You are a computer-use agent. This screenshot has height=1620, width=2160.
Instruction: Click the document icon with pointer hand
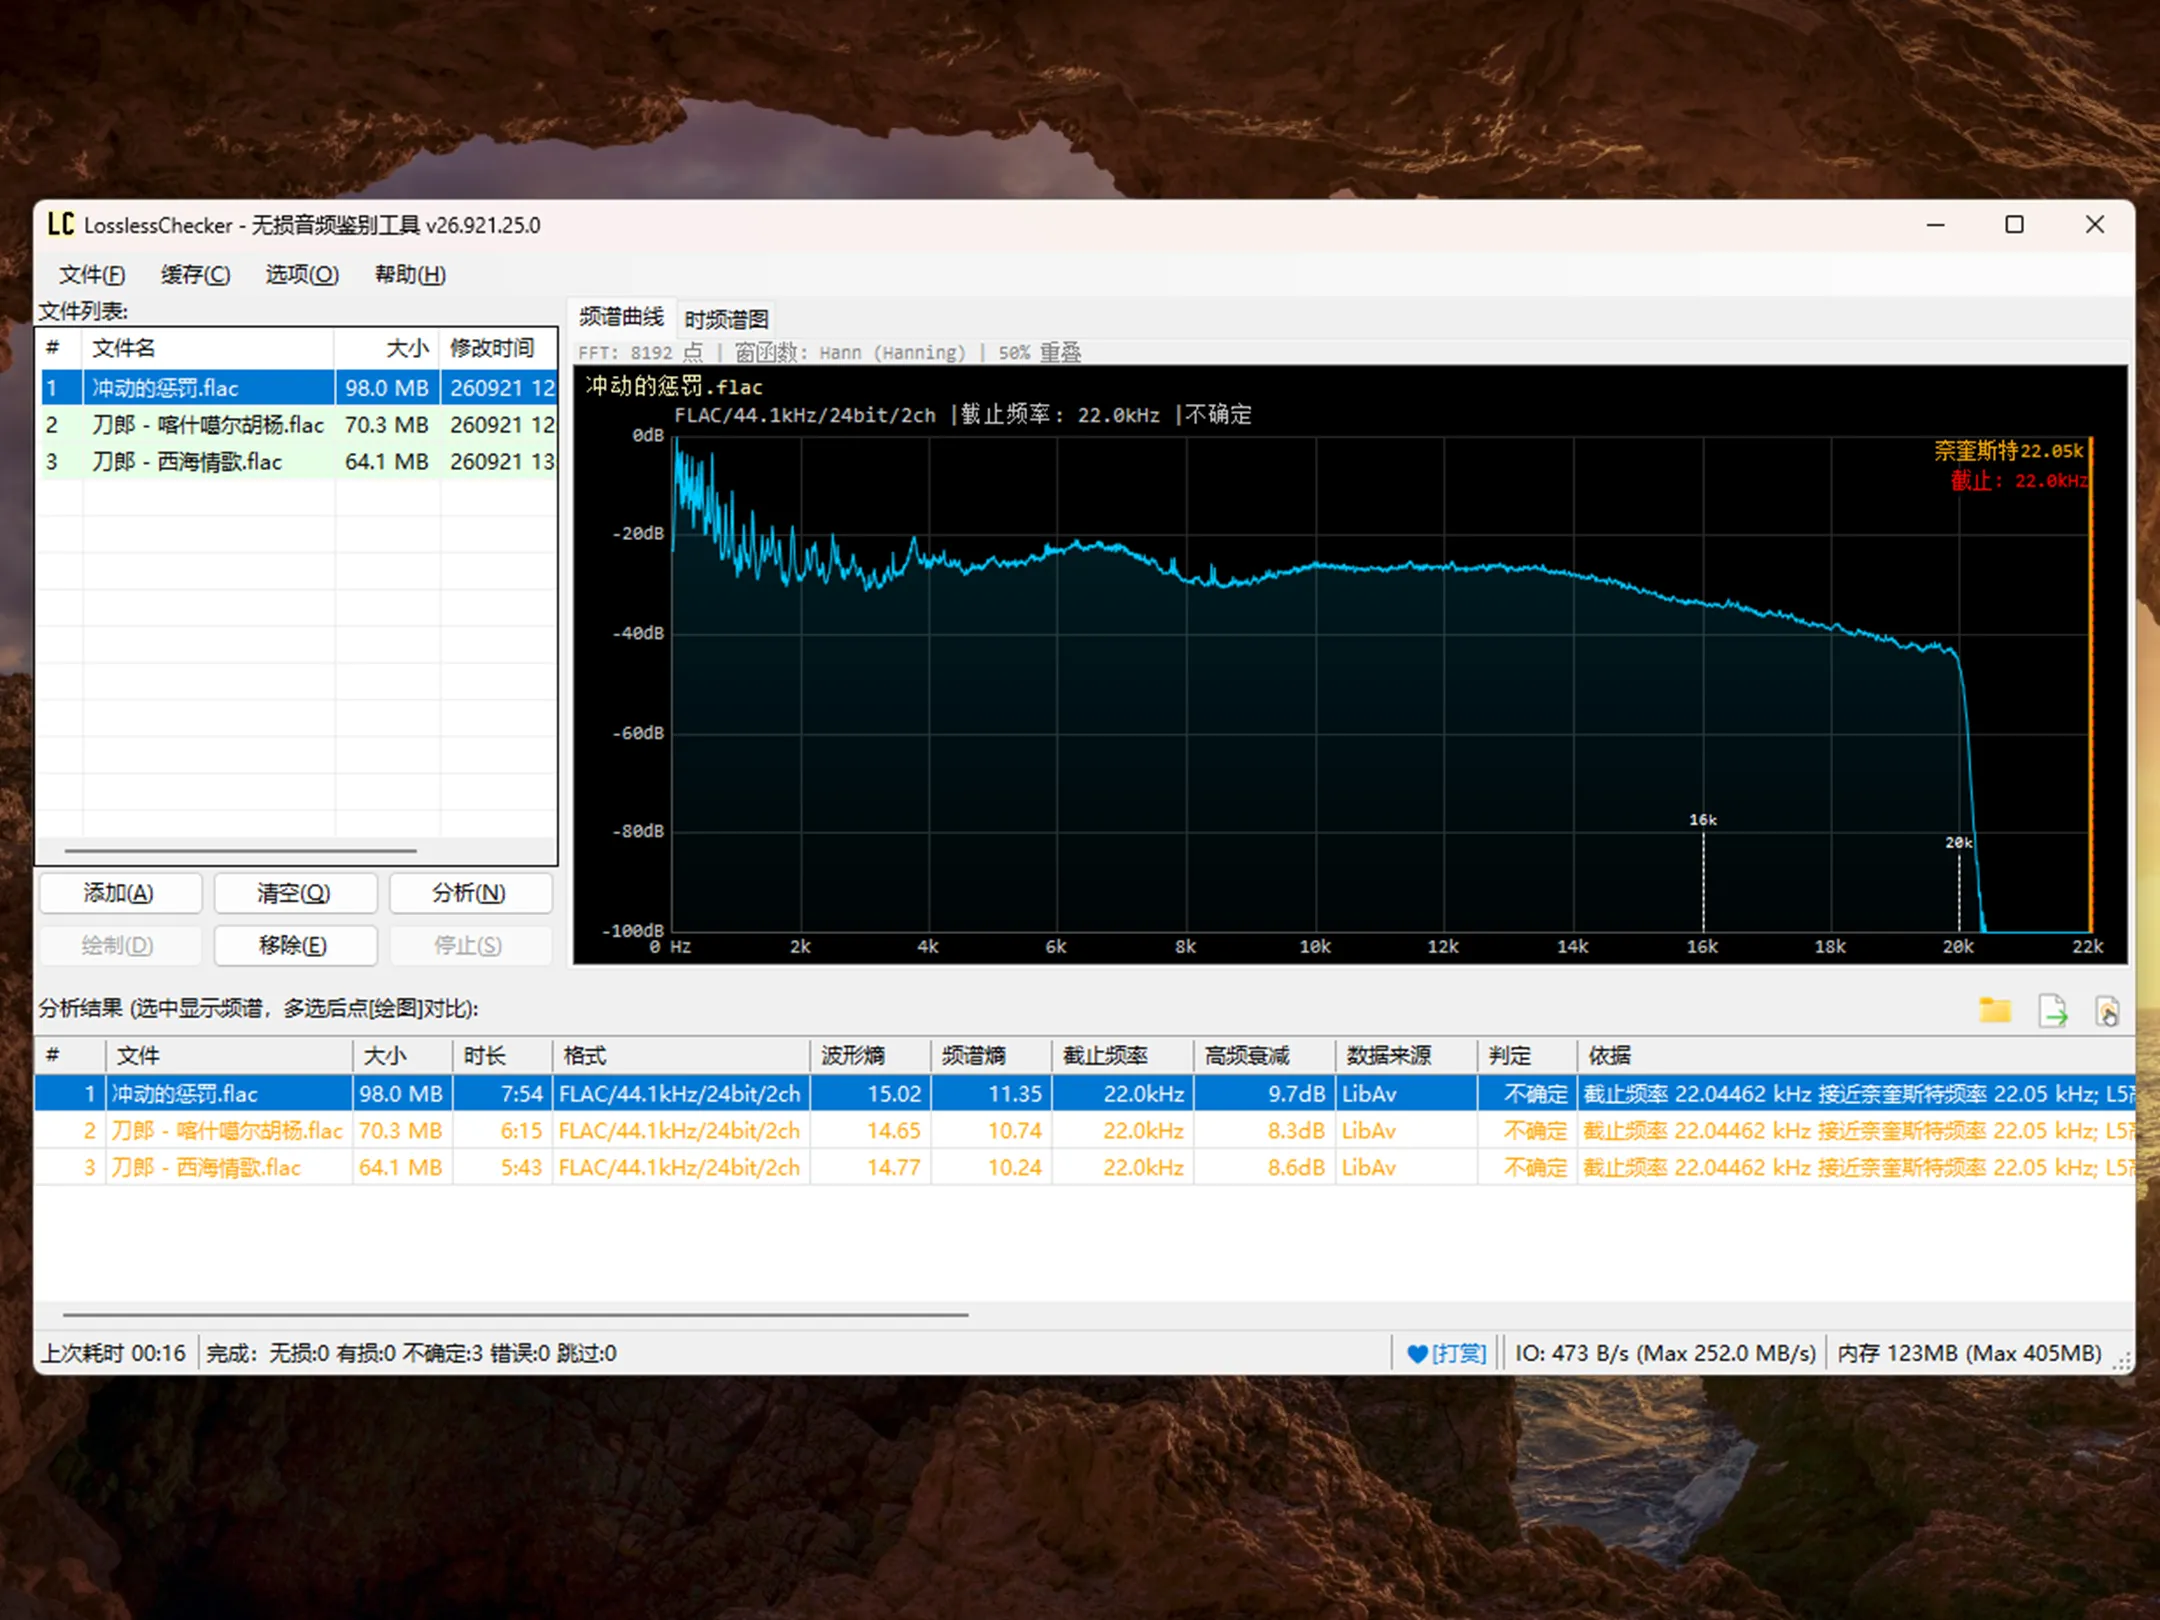[2107, 1011]
